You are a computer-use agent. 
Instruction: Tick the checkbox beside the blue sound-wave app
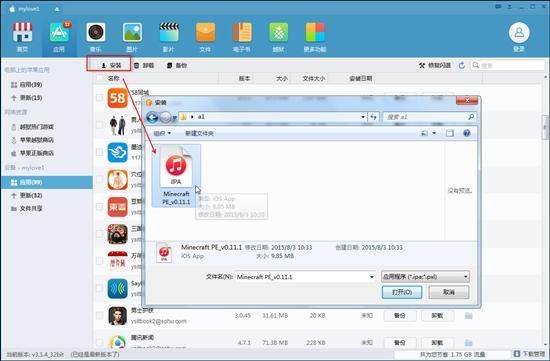100,288
